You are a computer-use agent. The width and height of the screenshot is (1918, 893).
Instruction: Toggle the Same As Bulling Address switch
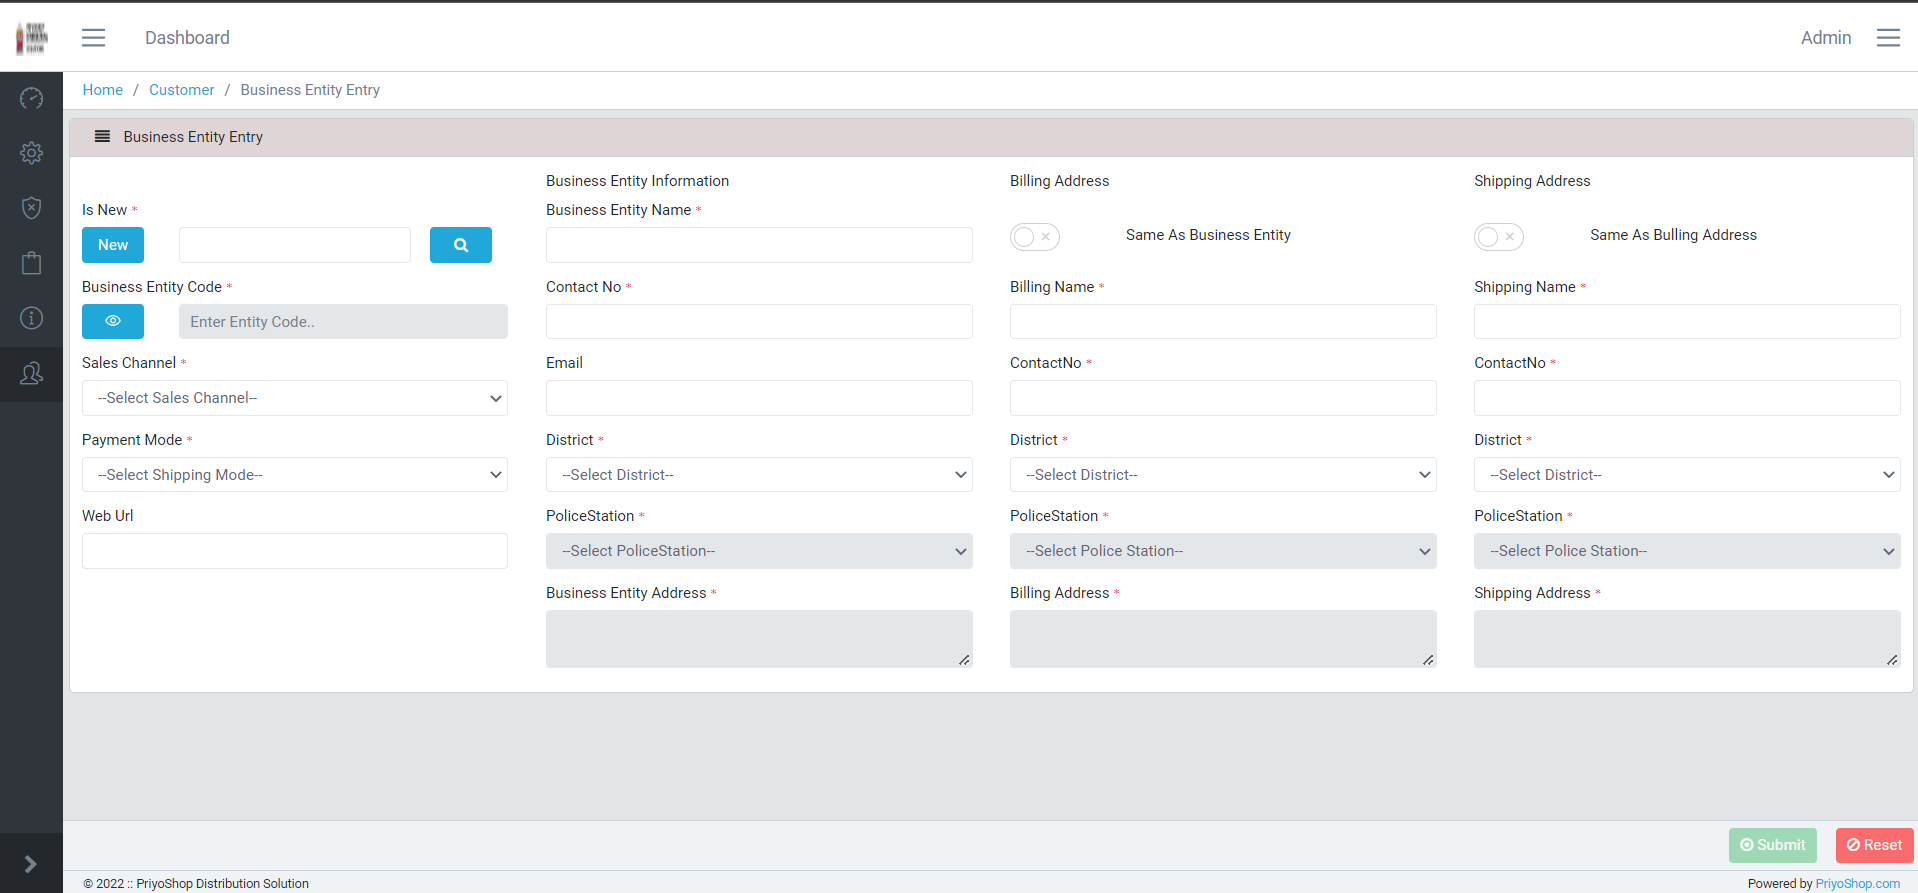1498,237
